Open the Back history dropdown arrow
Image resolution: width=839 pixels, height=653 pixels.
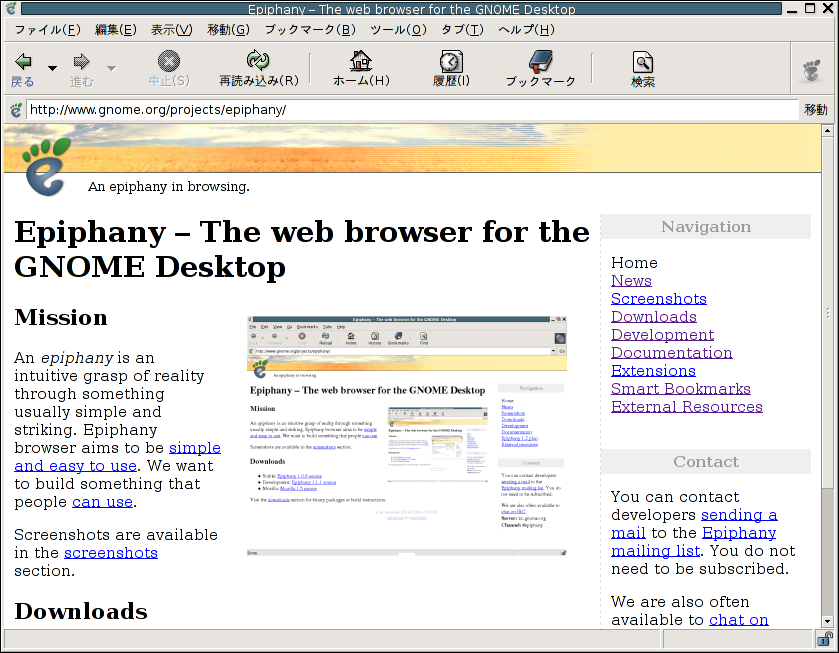click(x=52, y=68)
